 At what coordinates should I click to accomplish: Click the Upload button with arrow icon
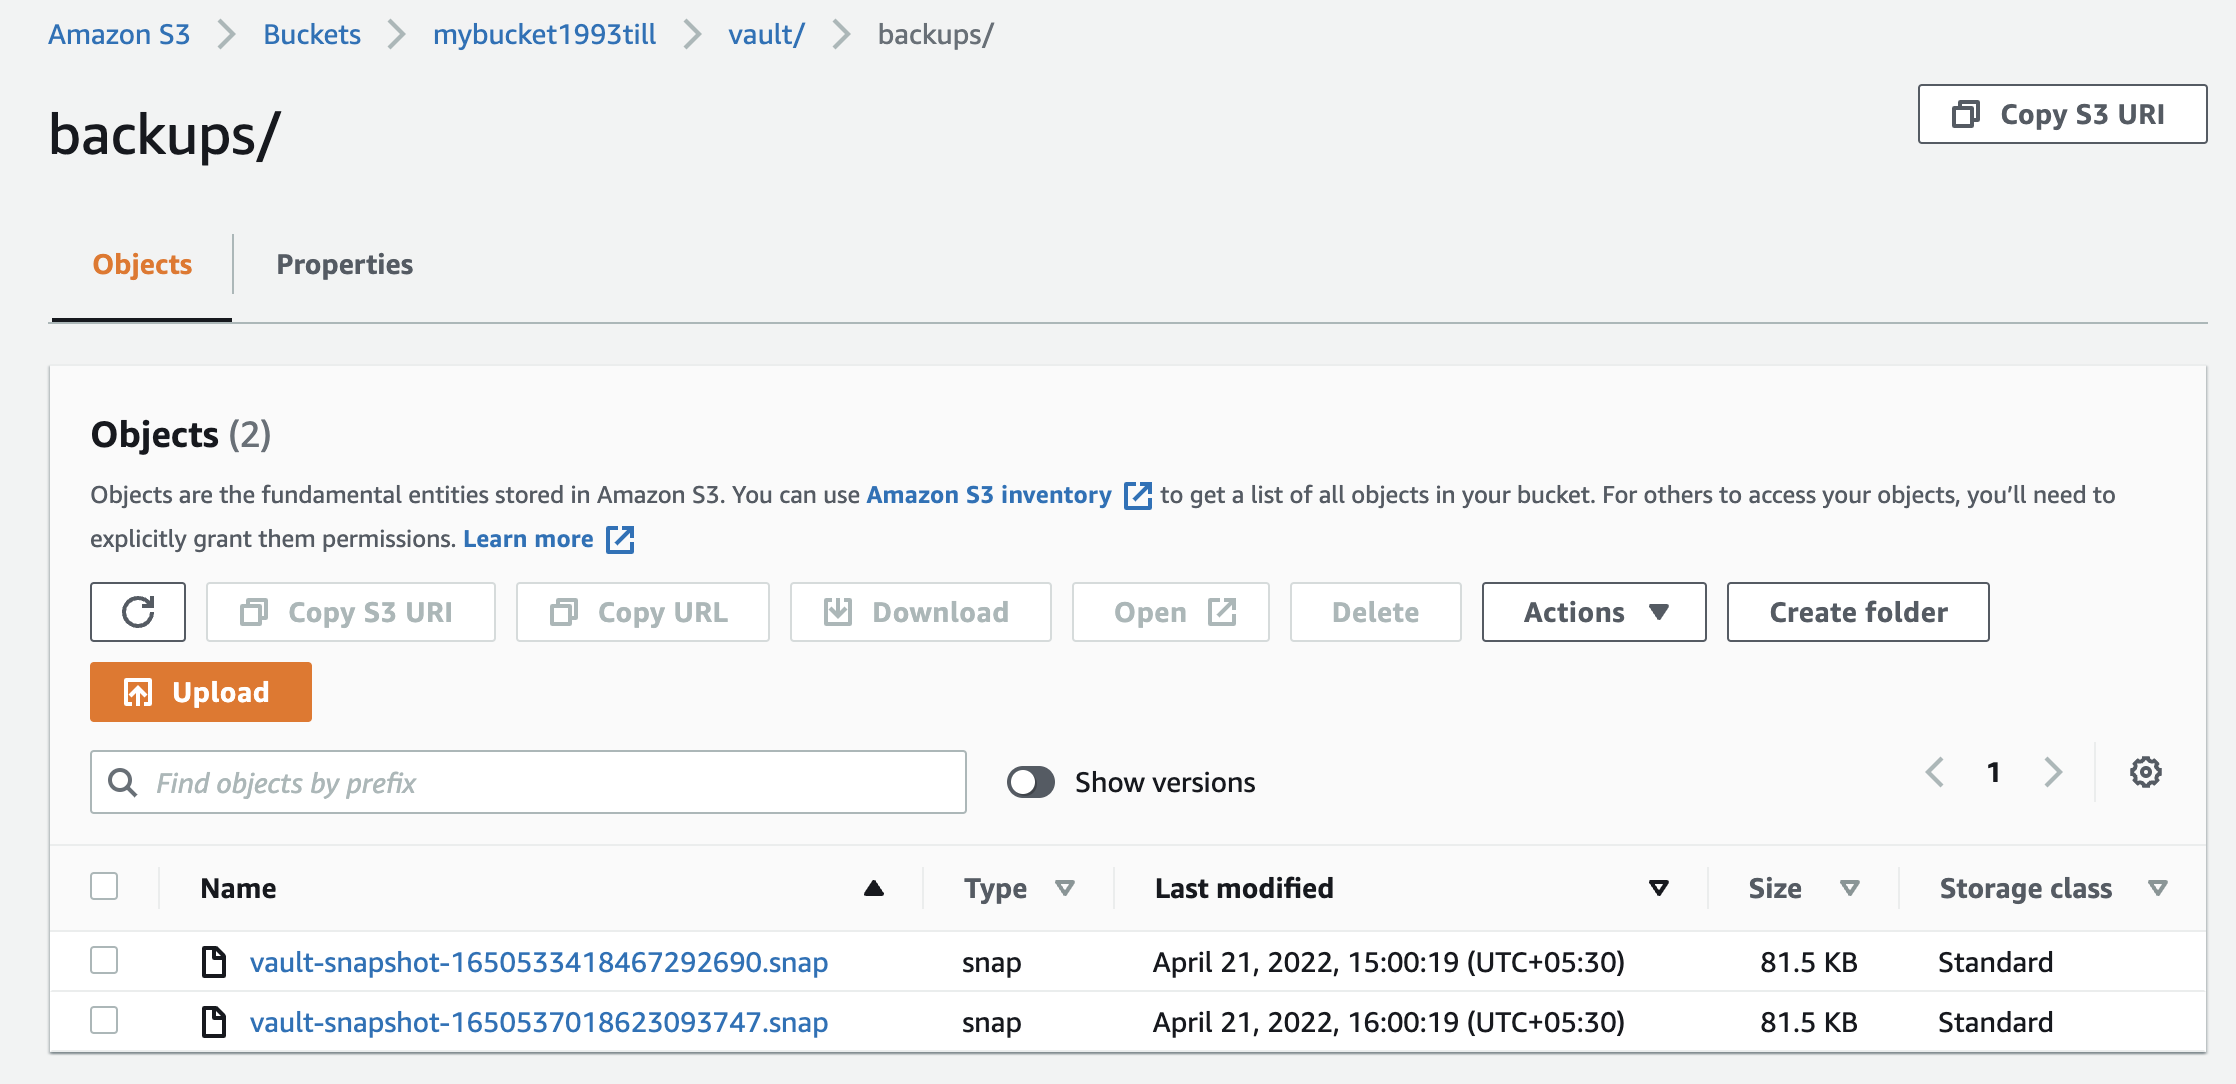(x=201, y=692)
